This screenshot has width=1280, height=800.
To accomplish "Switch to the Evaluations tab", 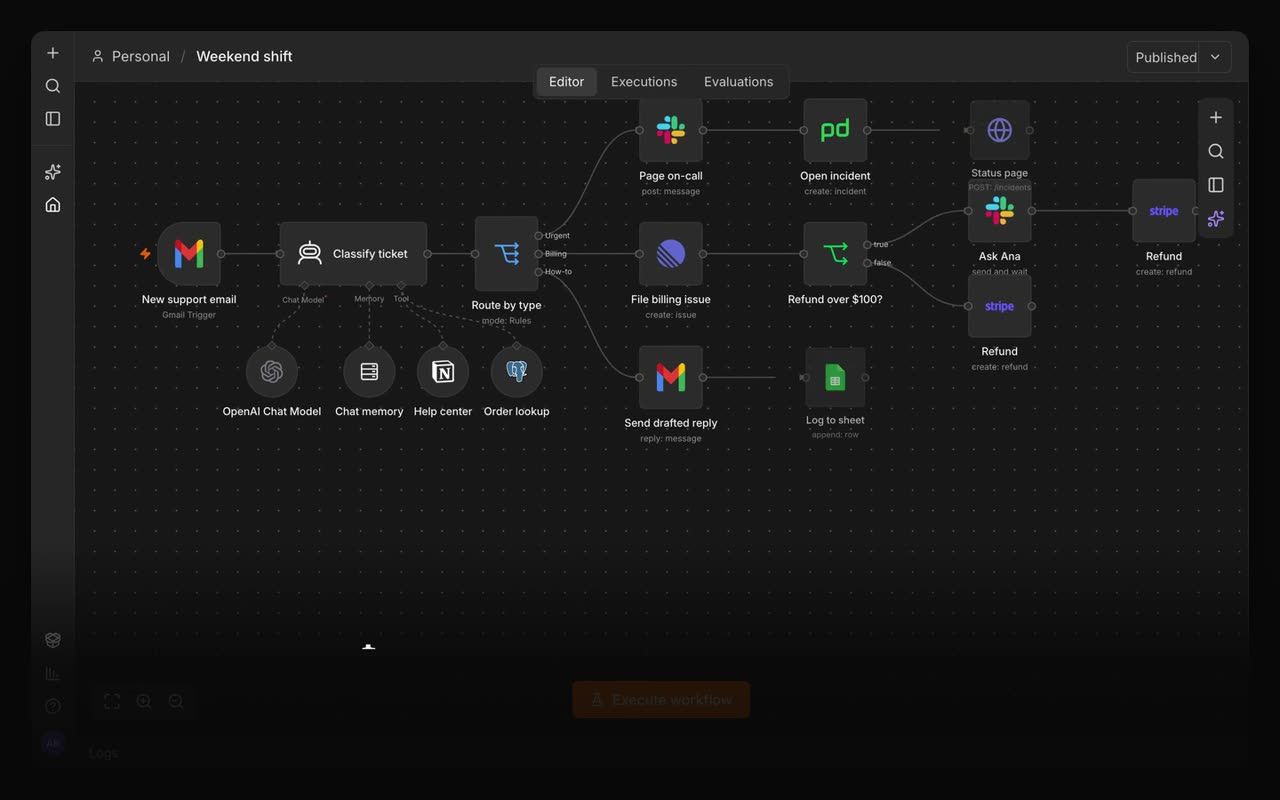I will coord(738,82).
